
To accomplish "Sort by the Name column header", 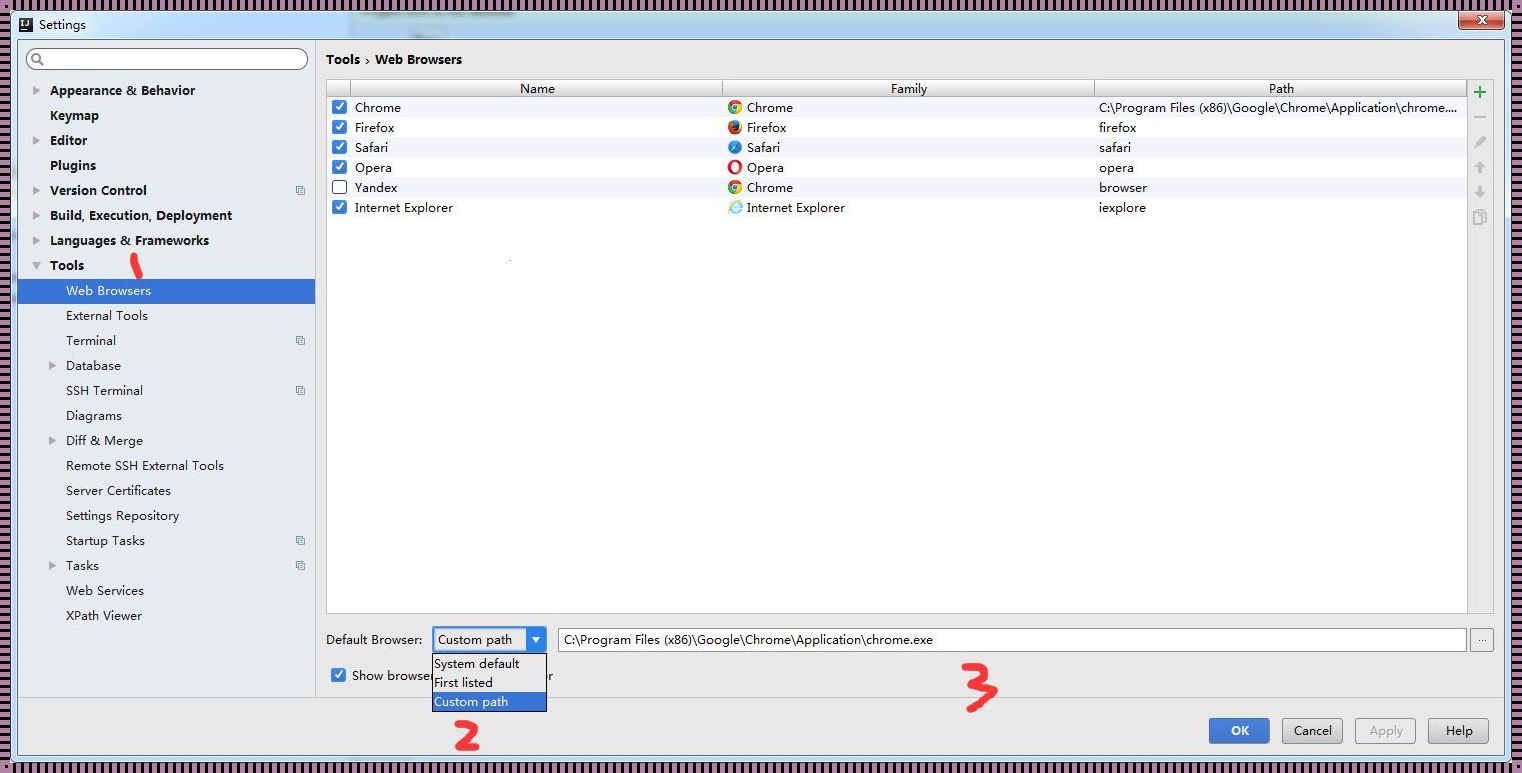I will 537,88.
